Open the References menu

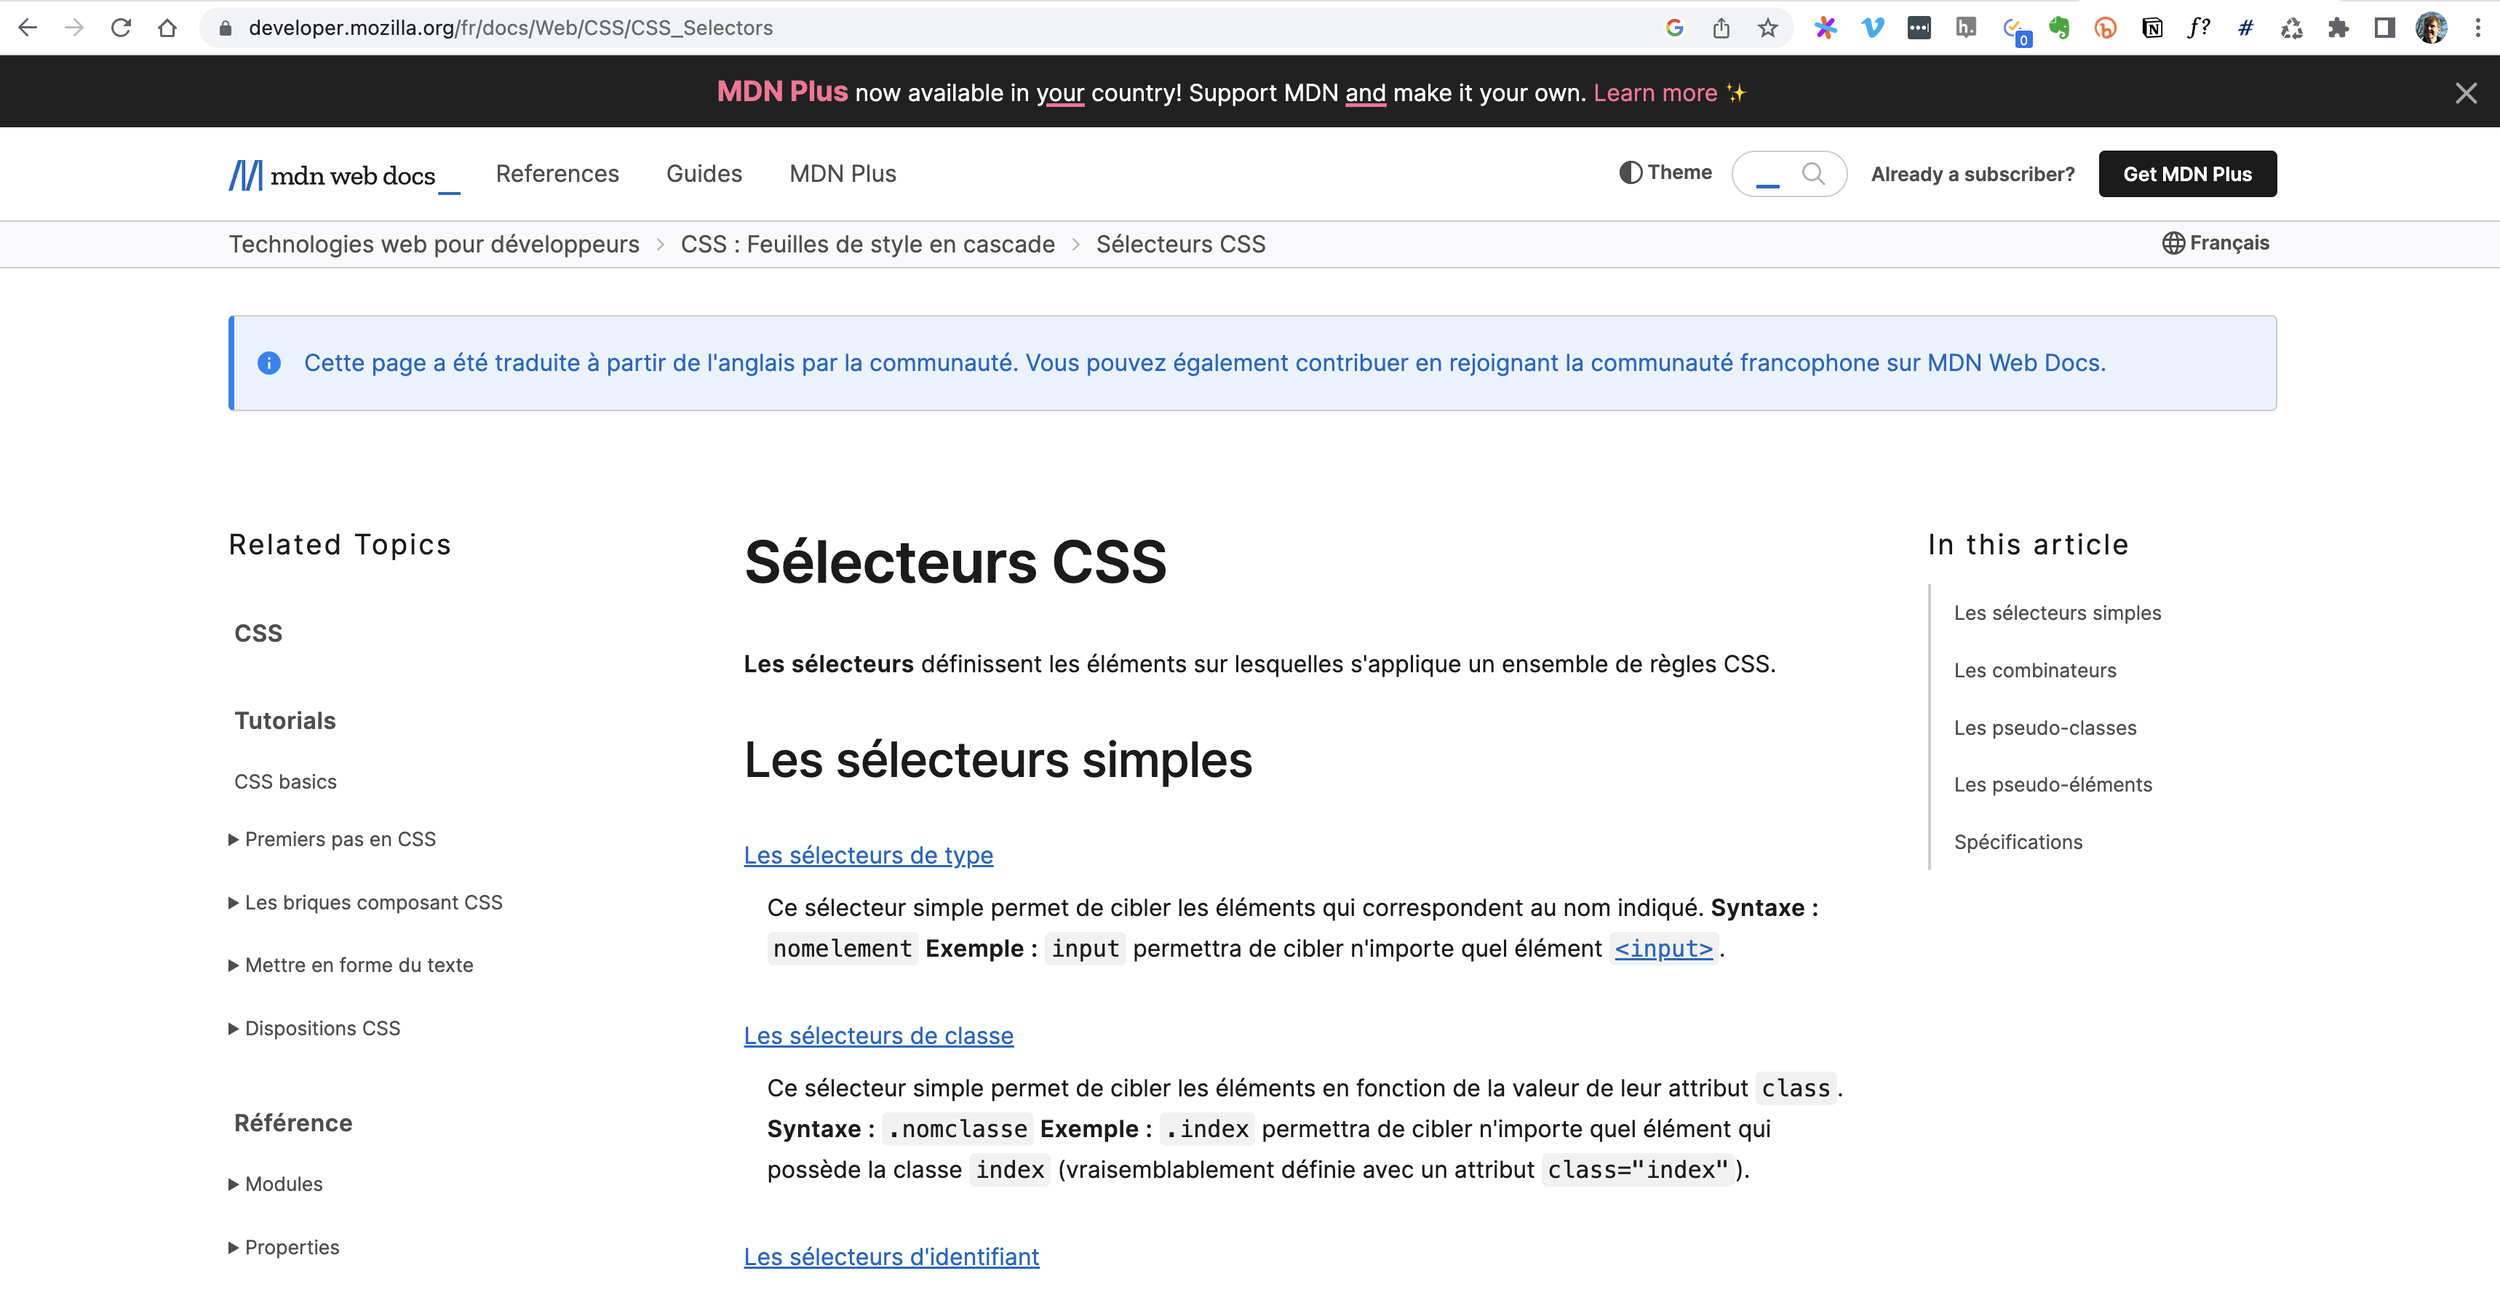coord(557,174)
